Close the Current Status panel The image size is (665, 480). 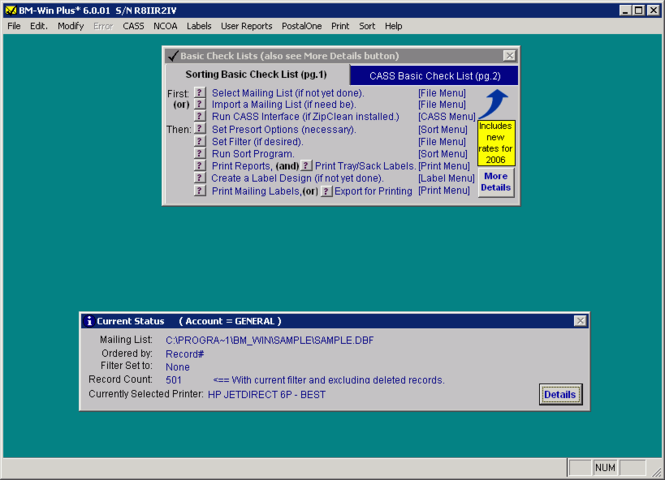(x=580, y=321)
